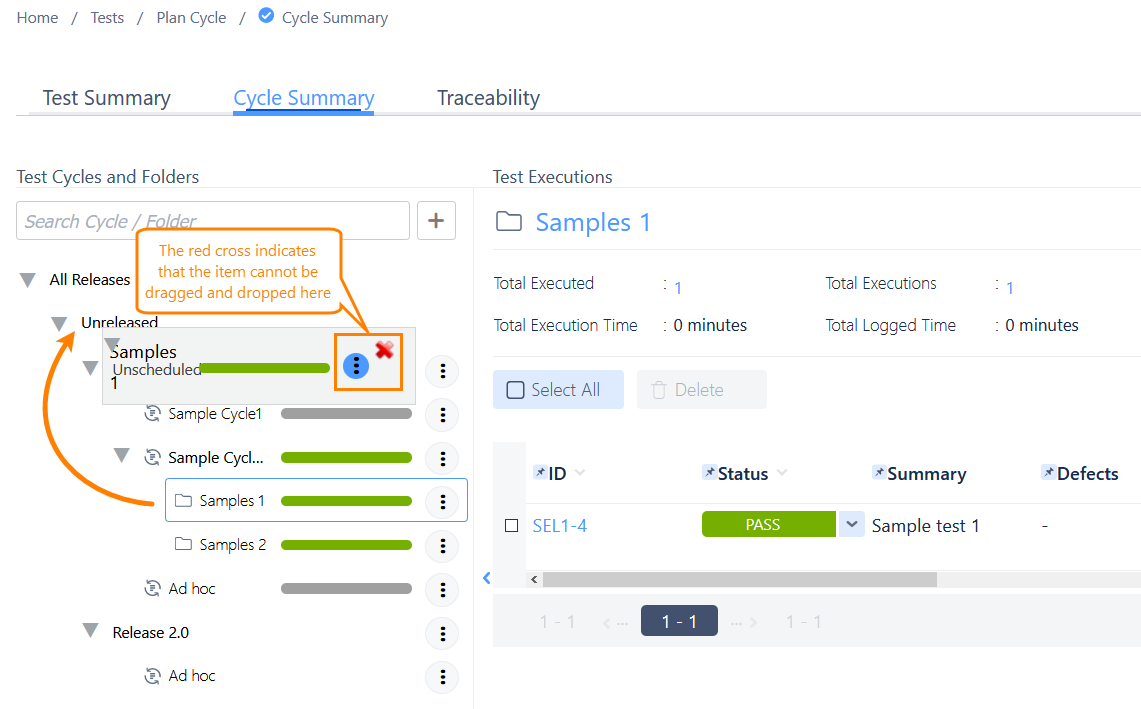Collapse the side panel with blue chevron
This screenshot has width=1141, height=709.
pos(486,578)
